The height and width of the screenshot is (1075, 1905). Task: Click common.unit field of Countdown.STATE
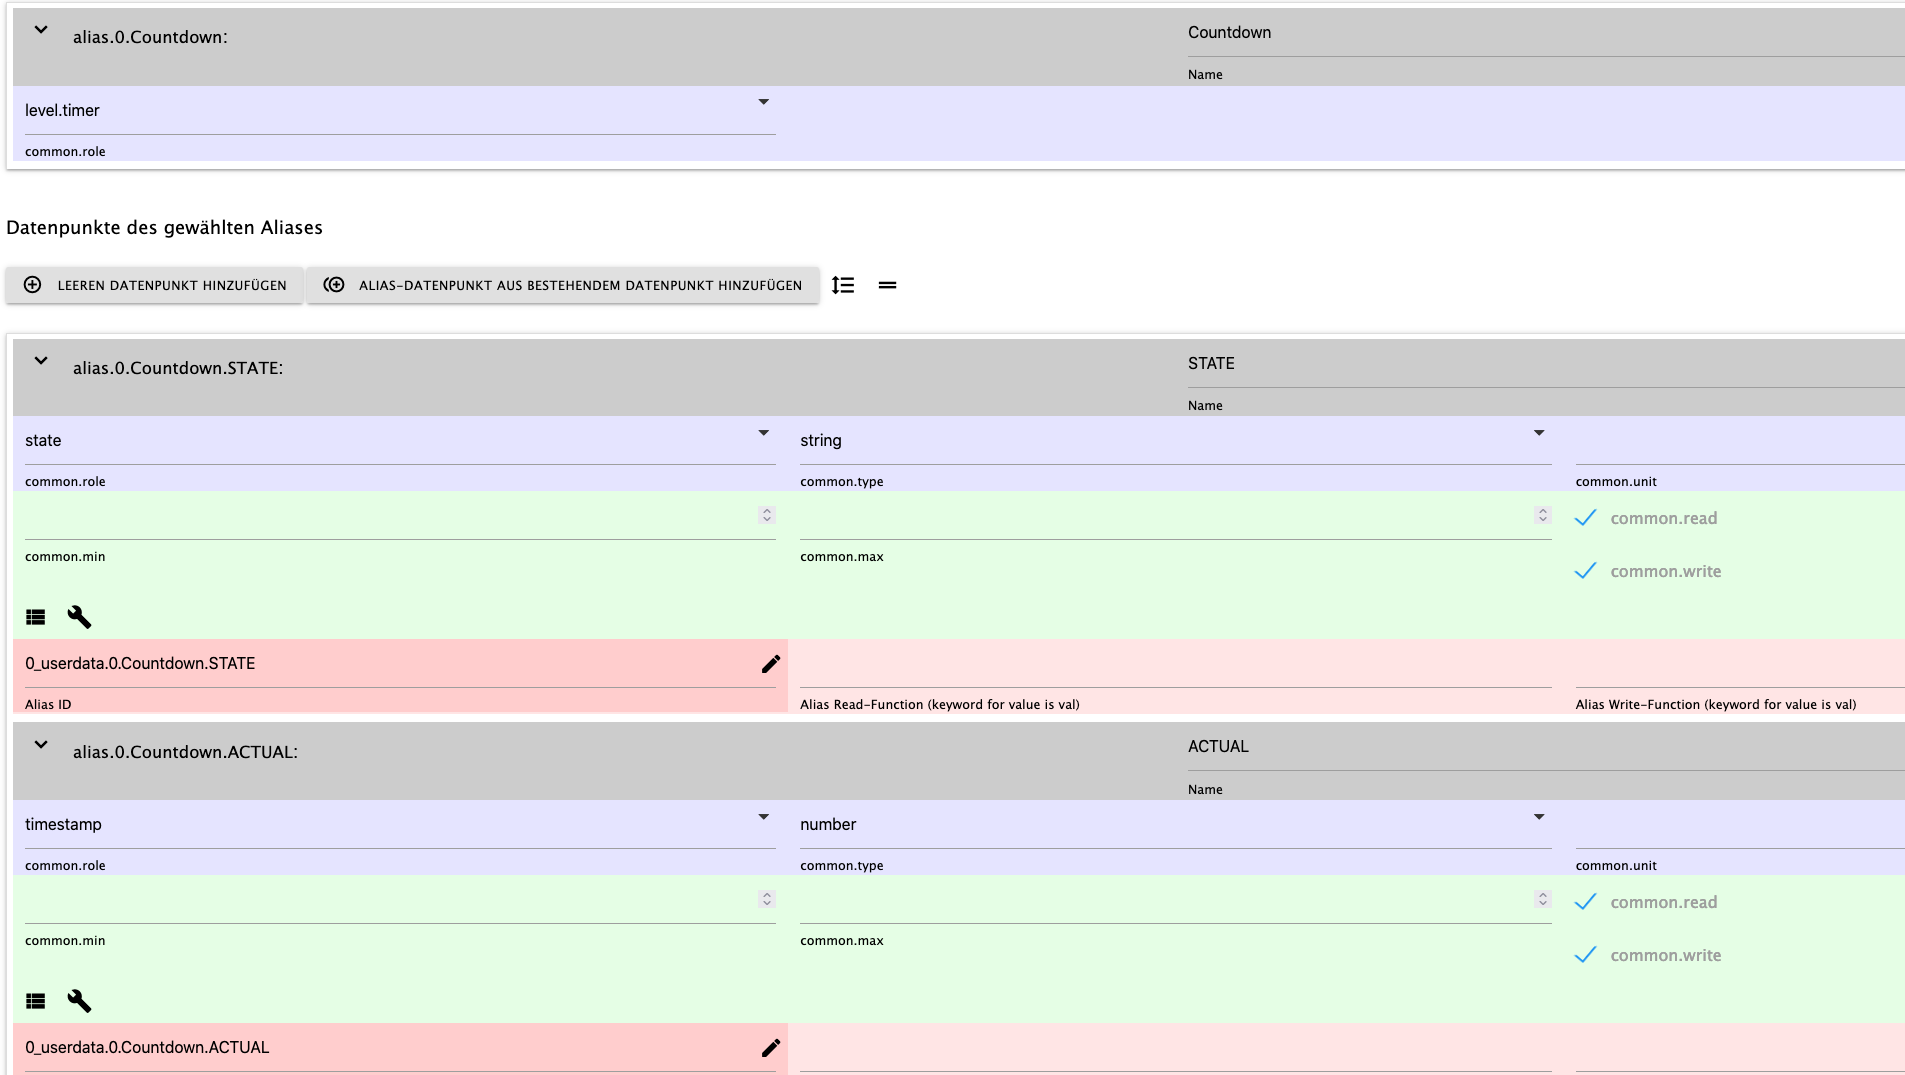coord(1740,442)
